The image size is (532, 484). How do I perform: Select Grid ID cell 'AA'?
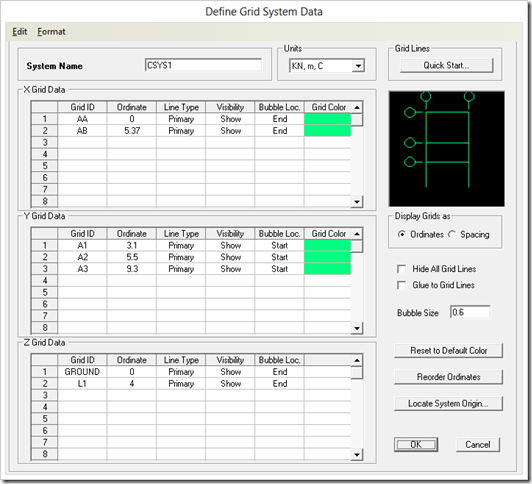tap(82, 119)
